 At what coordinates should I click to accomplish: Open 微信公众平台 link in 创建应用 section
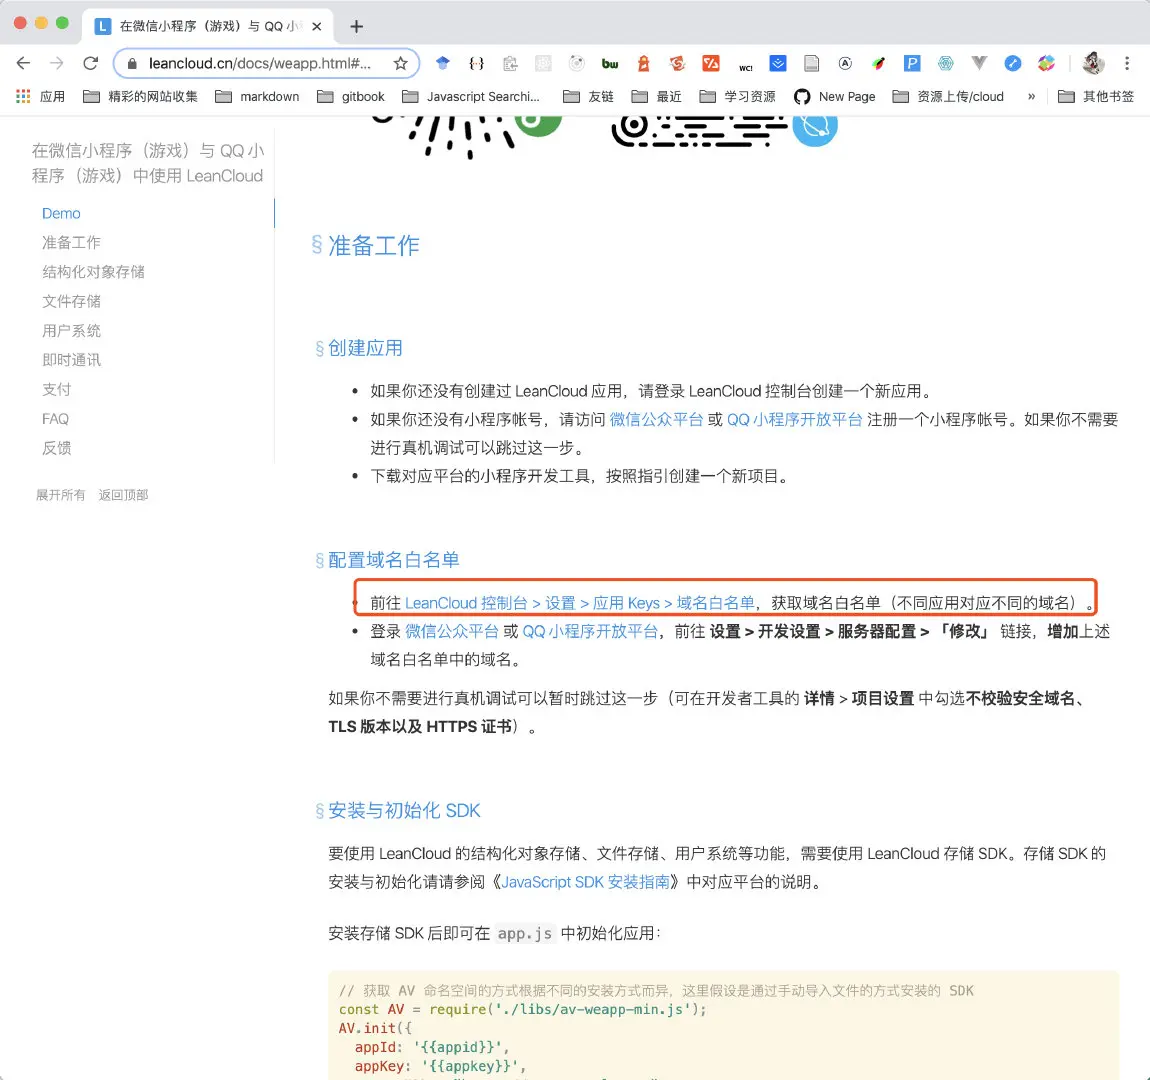[656, 419]
